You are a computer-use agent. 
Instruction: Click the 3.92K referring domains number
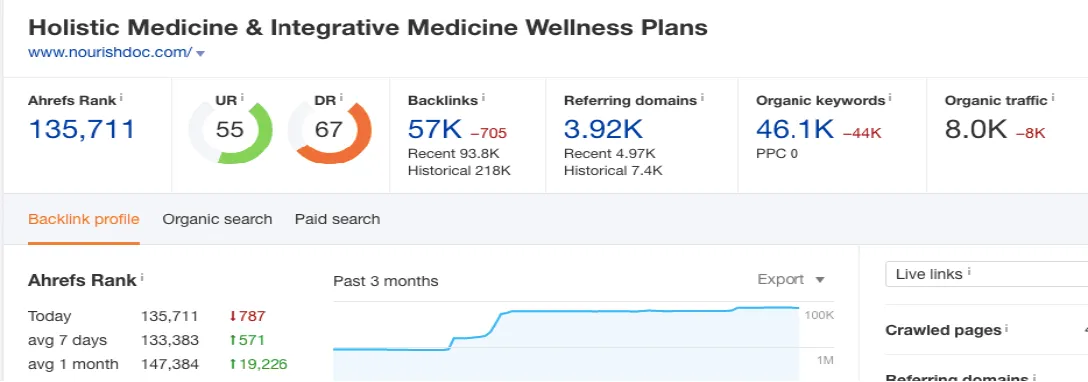[604, 129]
